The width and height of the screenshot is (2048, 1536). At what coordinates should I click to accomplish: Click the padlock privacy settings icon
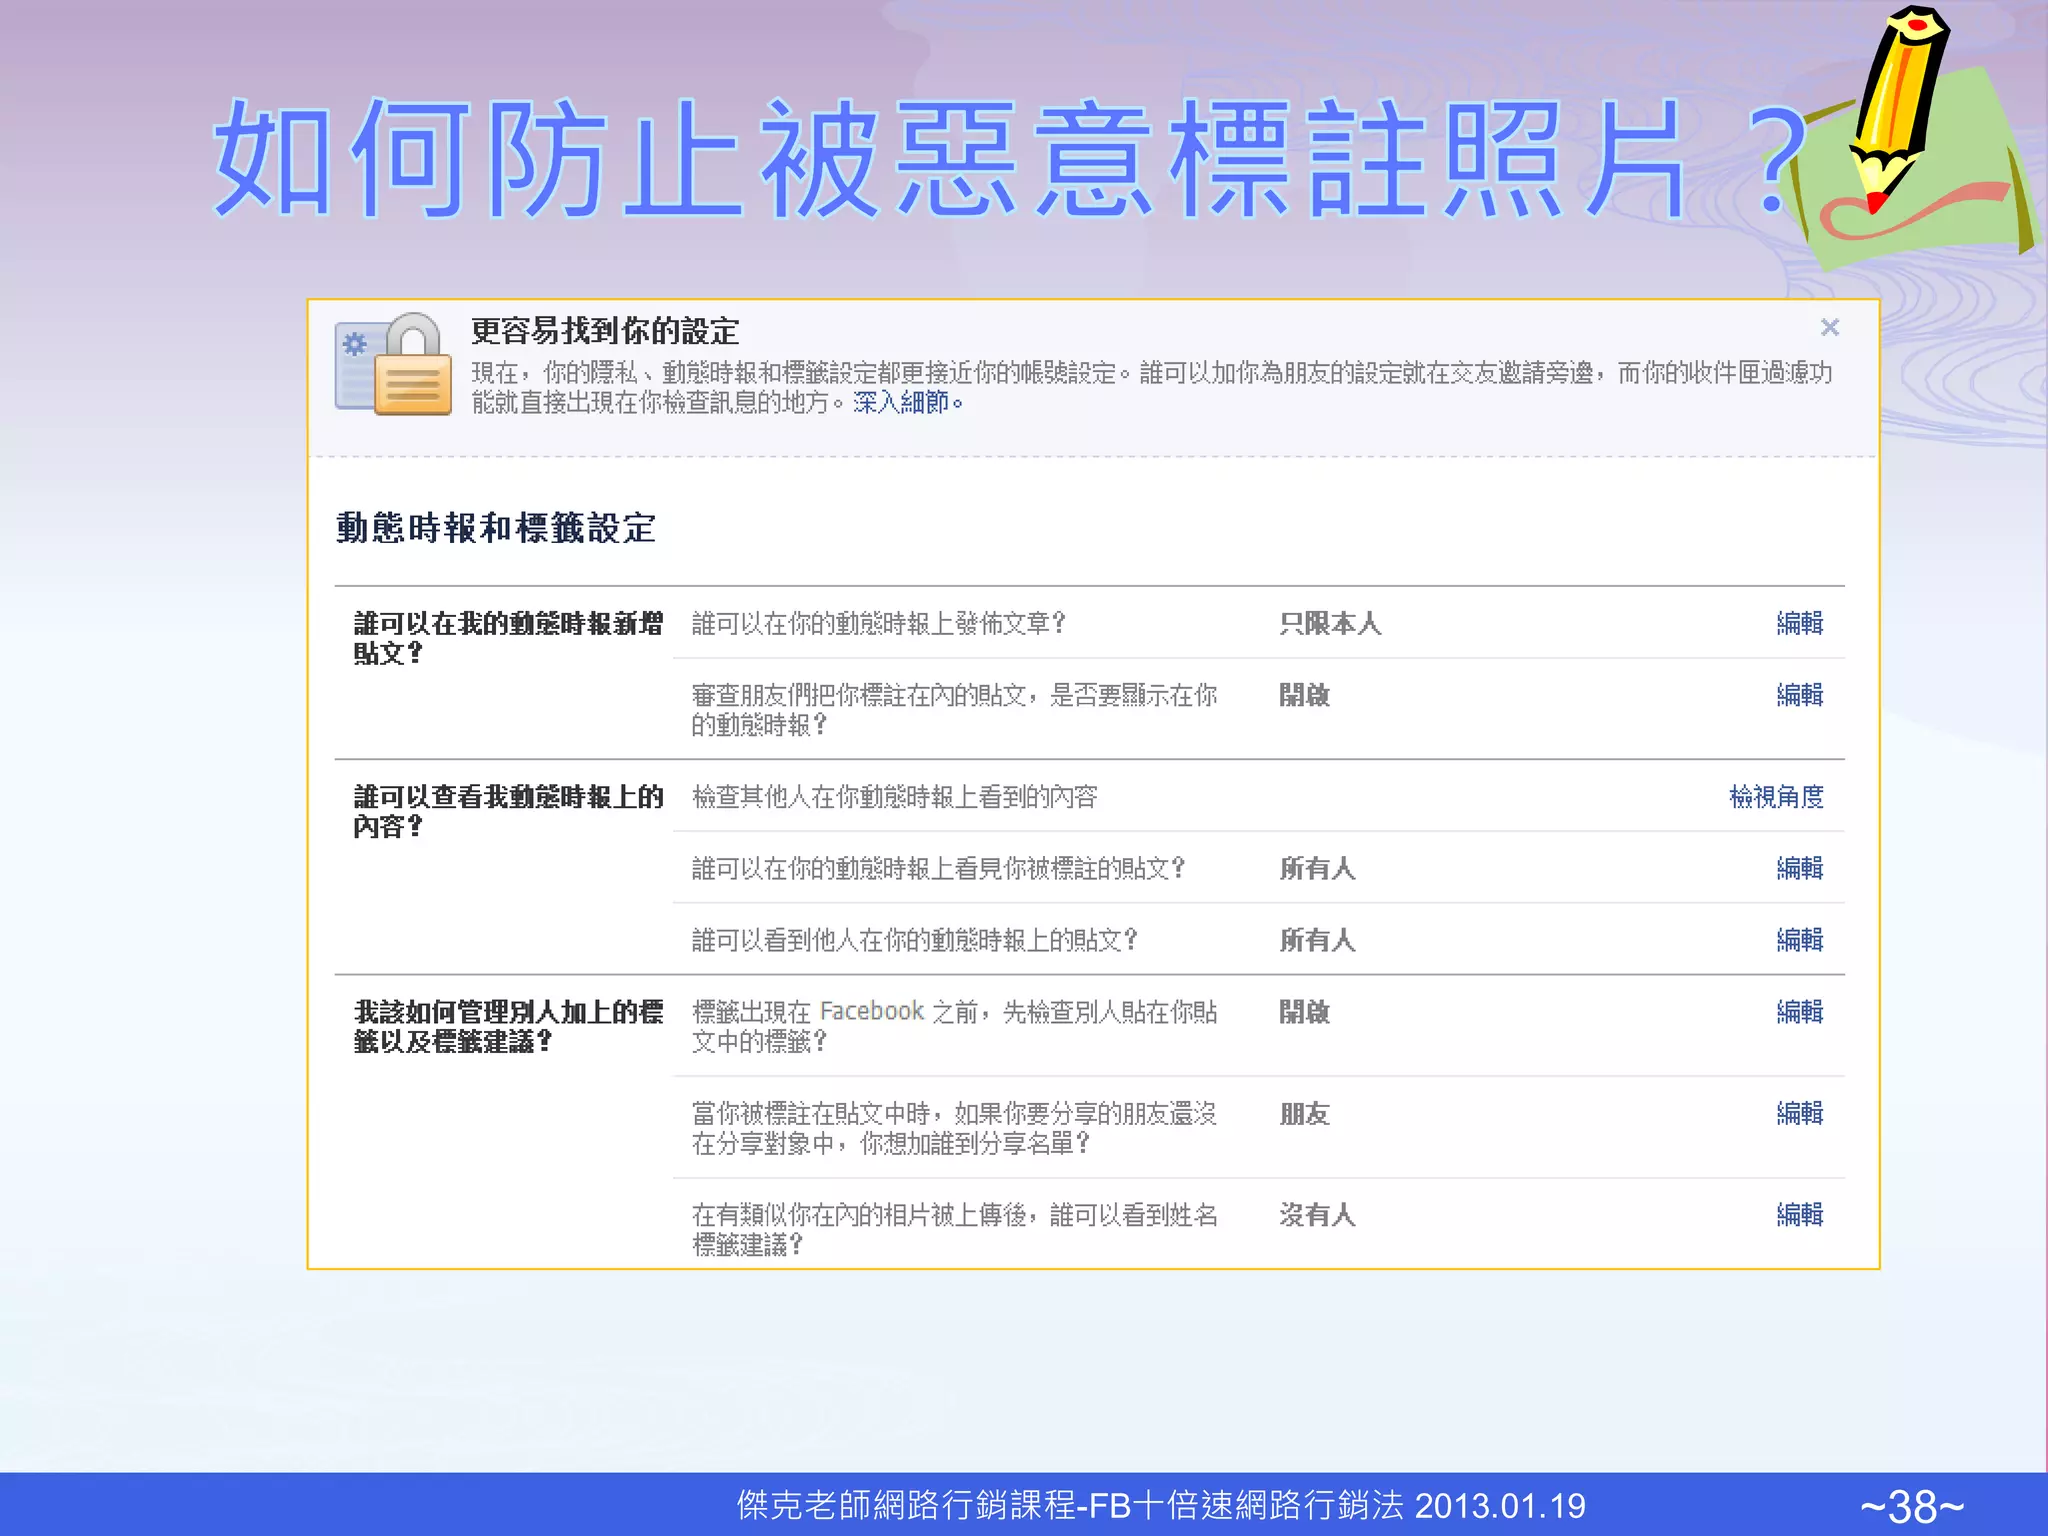coord(393,363)
